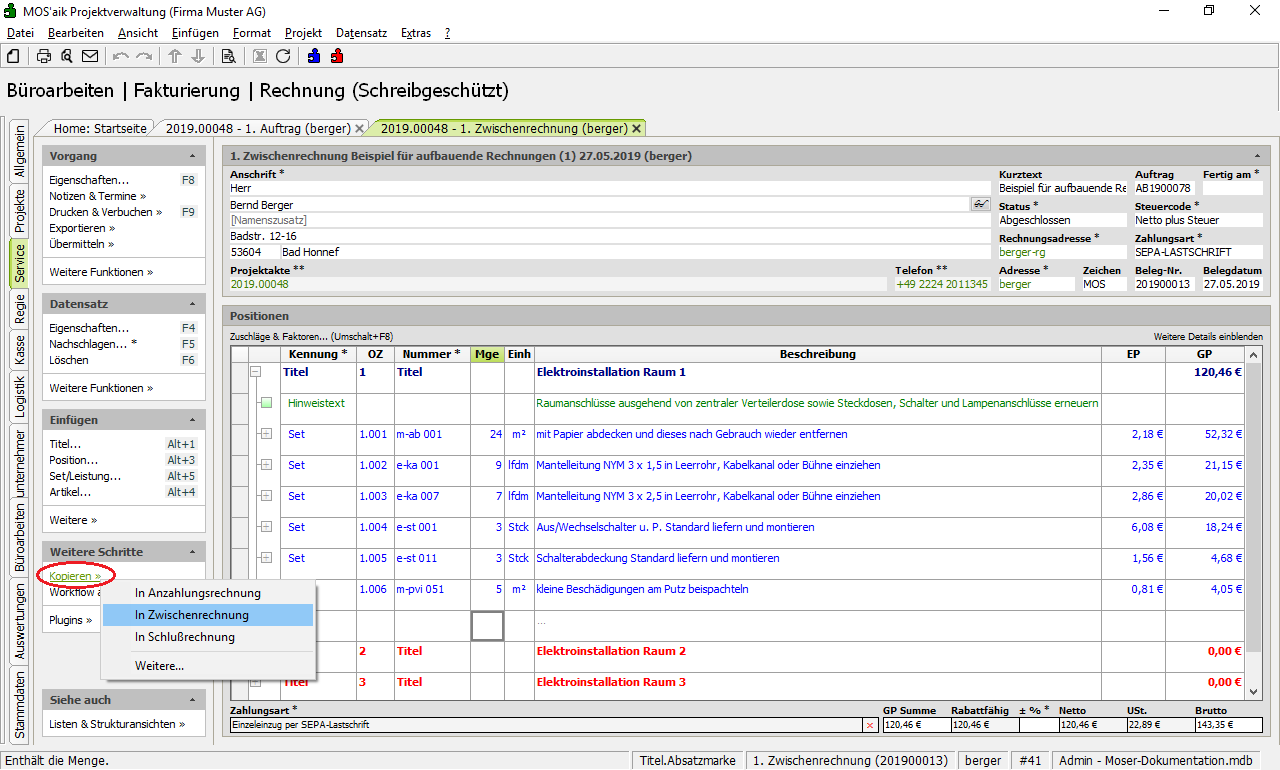This screenshot has height=770, width=1280.
Task: Click the printer icon in the toolbar
Action: tap(44, 56)
